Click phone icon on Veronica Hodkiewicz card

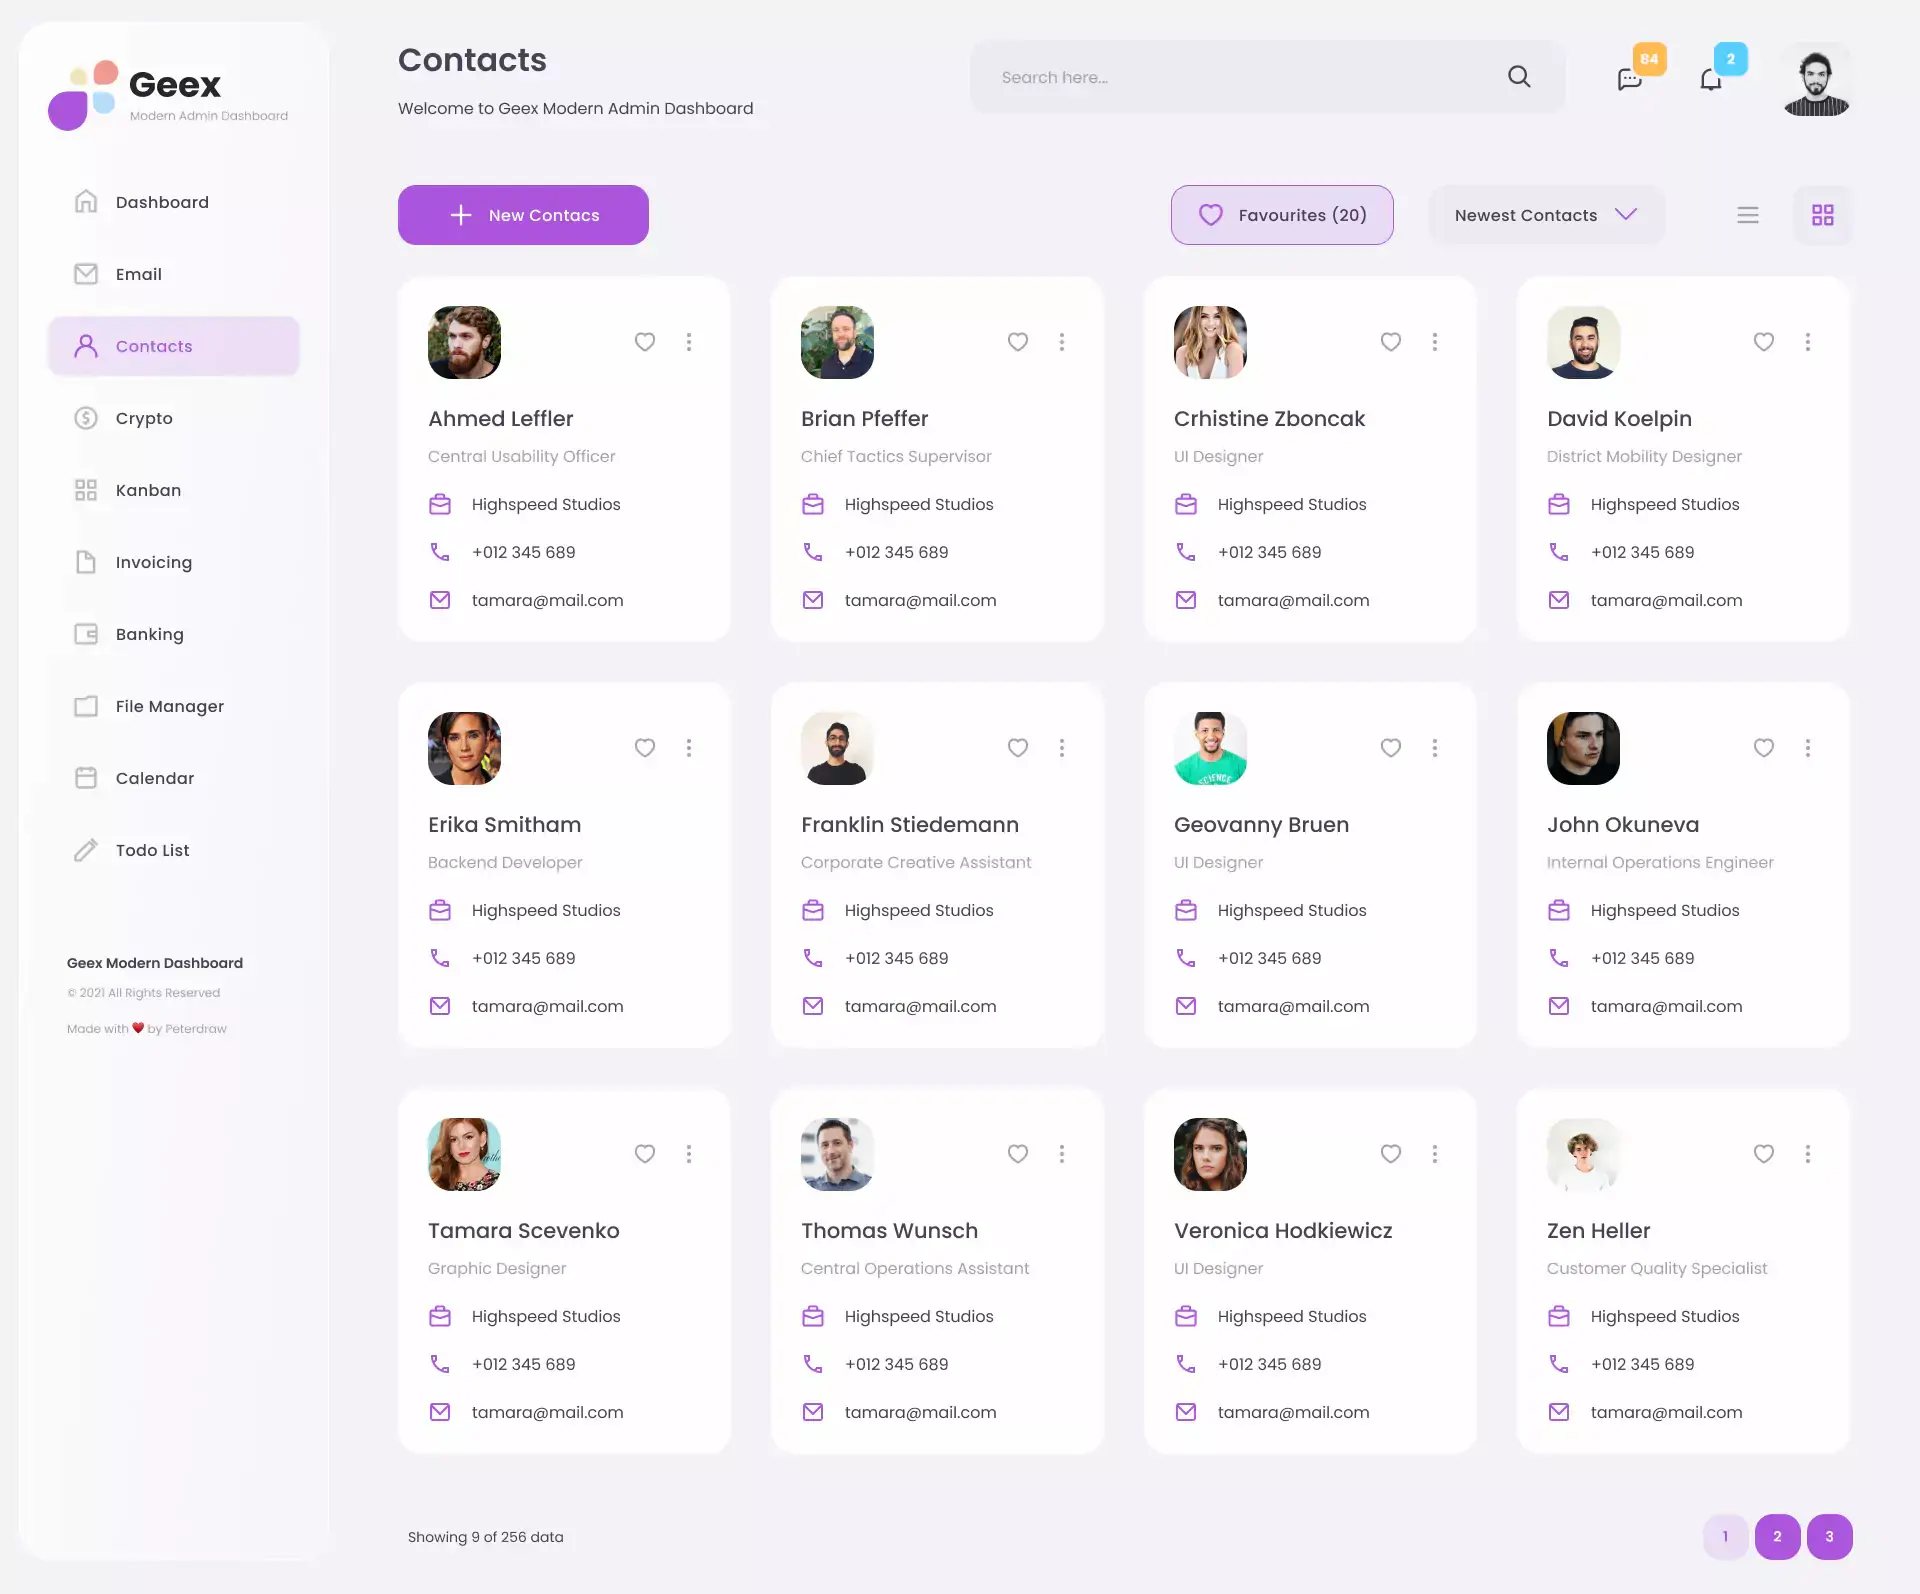[x=1186, y=1364]
